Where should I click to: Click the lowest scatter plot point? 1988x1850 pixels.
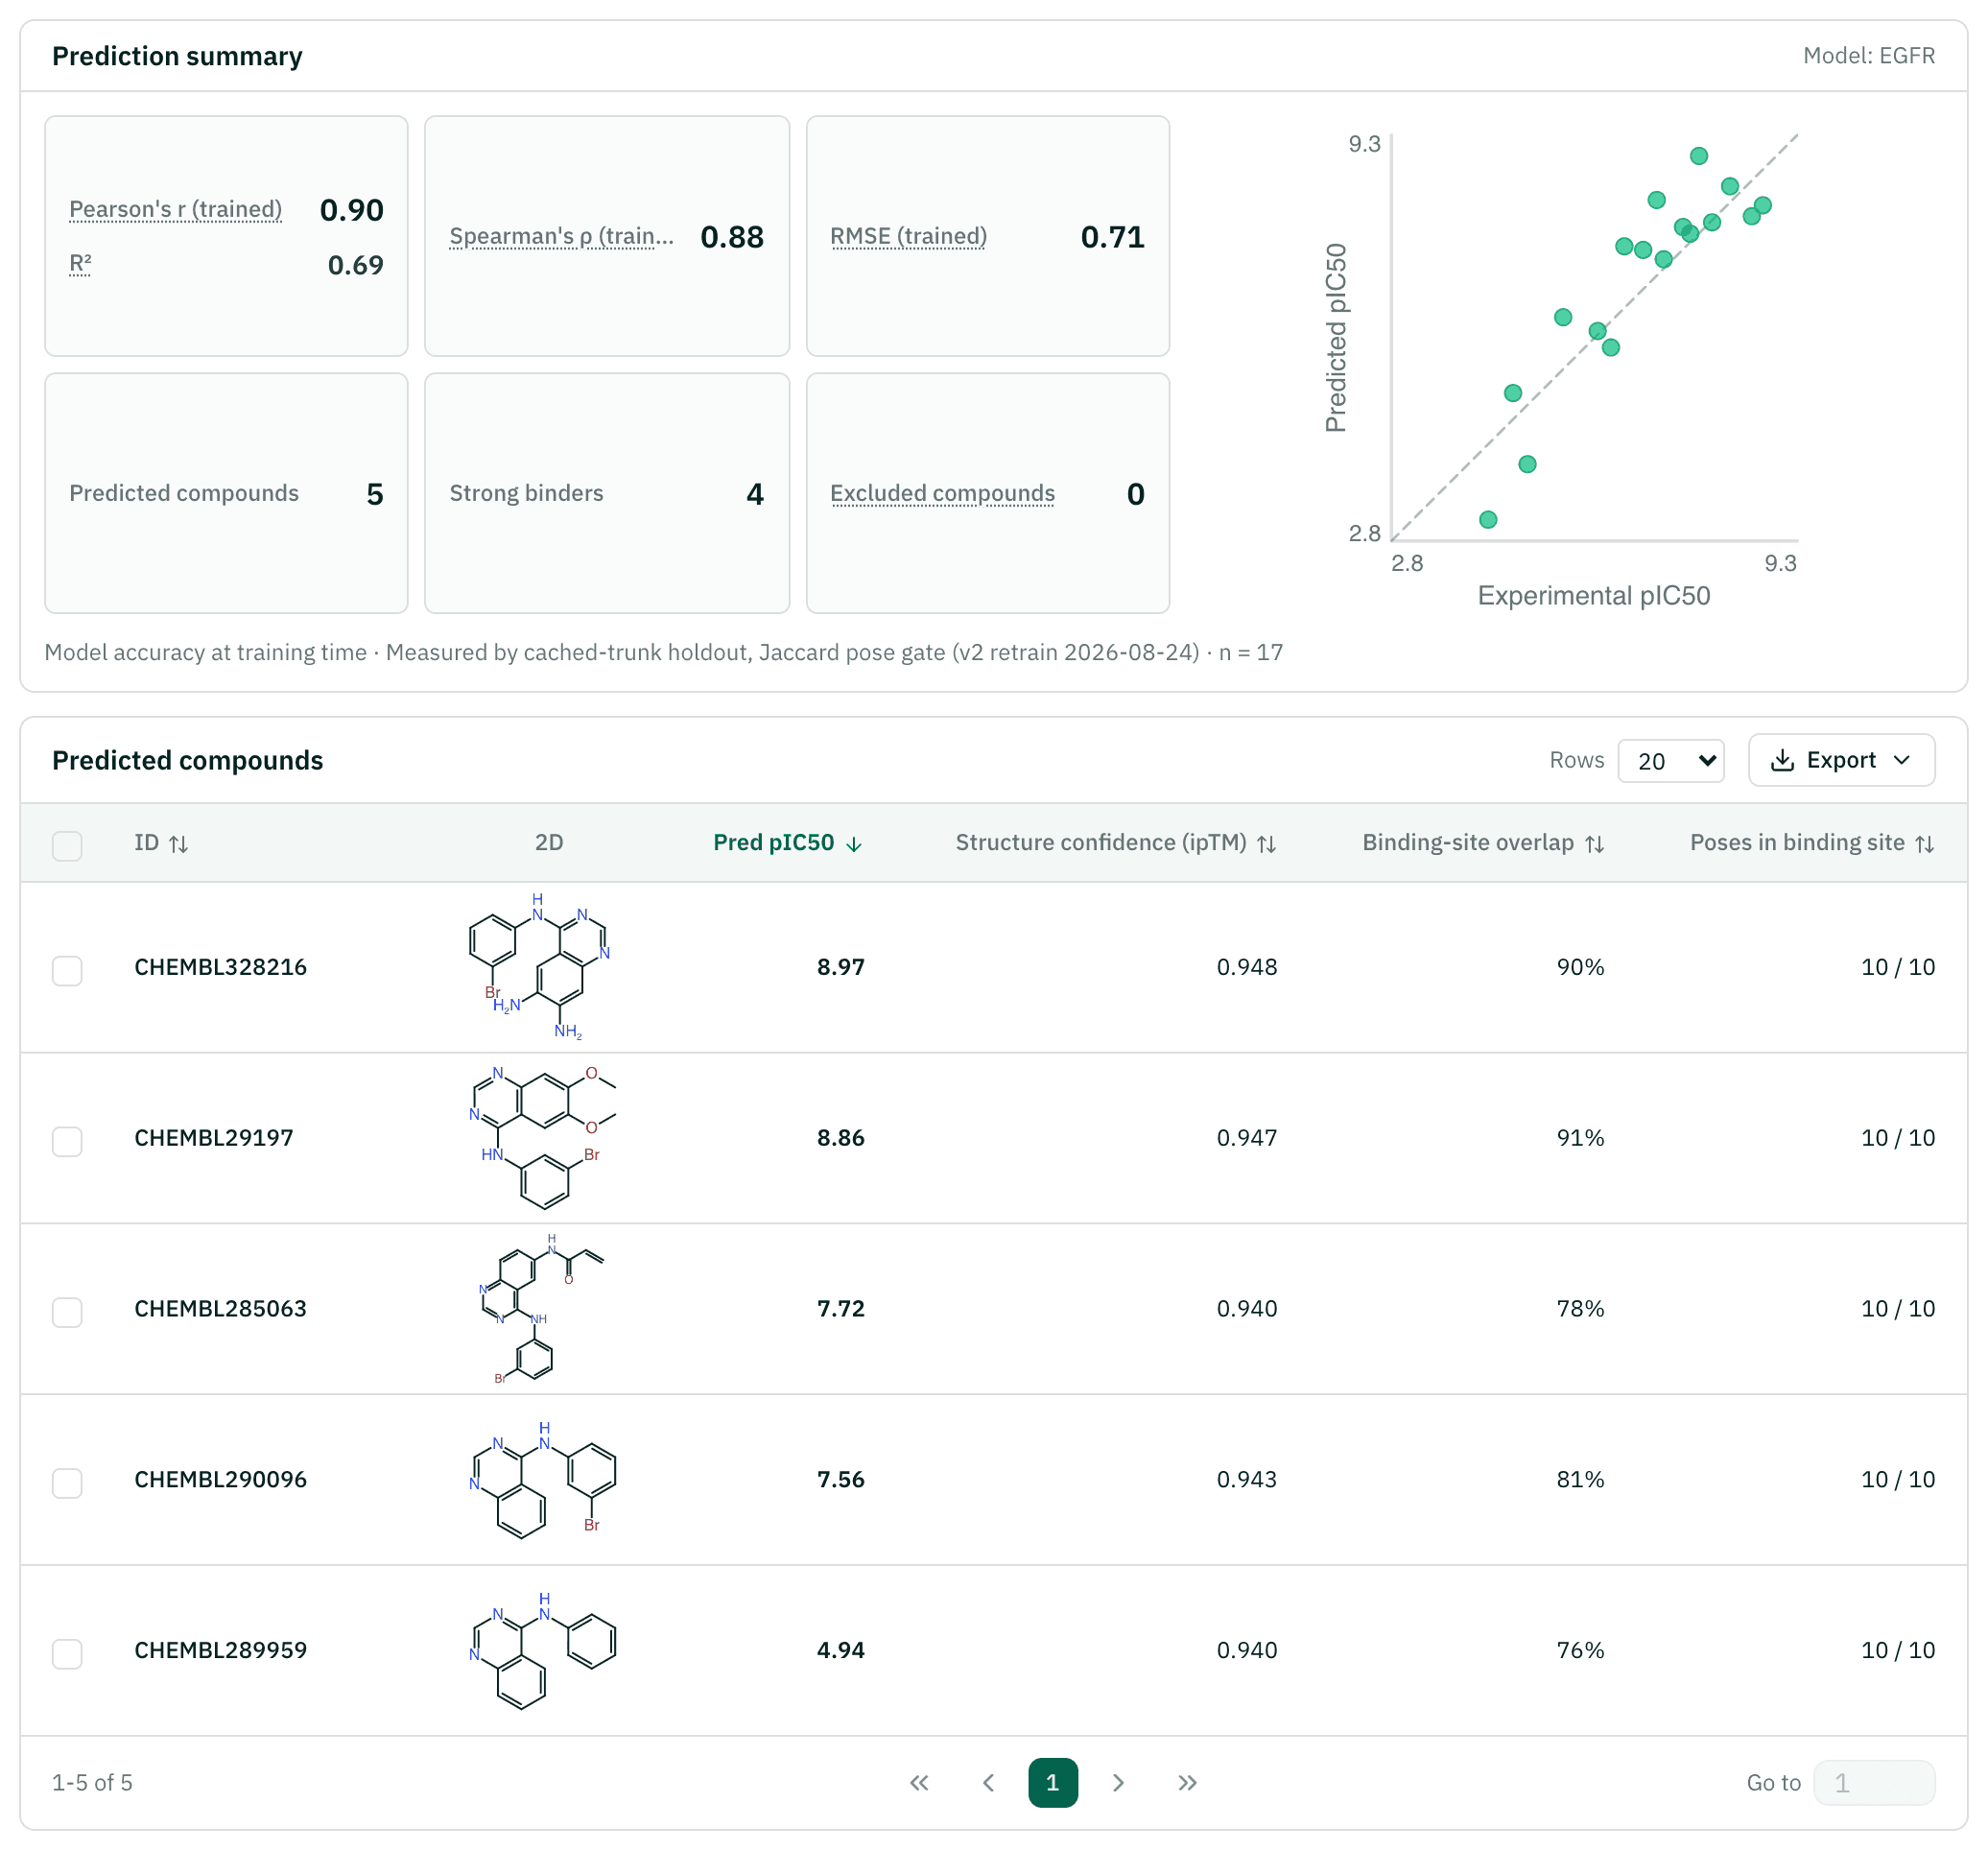pyautogui.click(x=1488, y=520)
